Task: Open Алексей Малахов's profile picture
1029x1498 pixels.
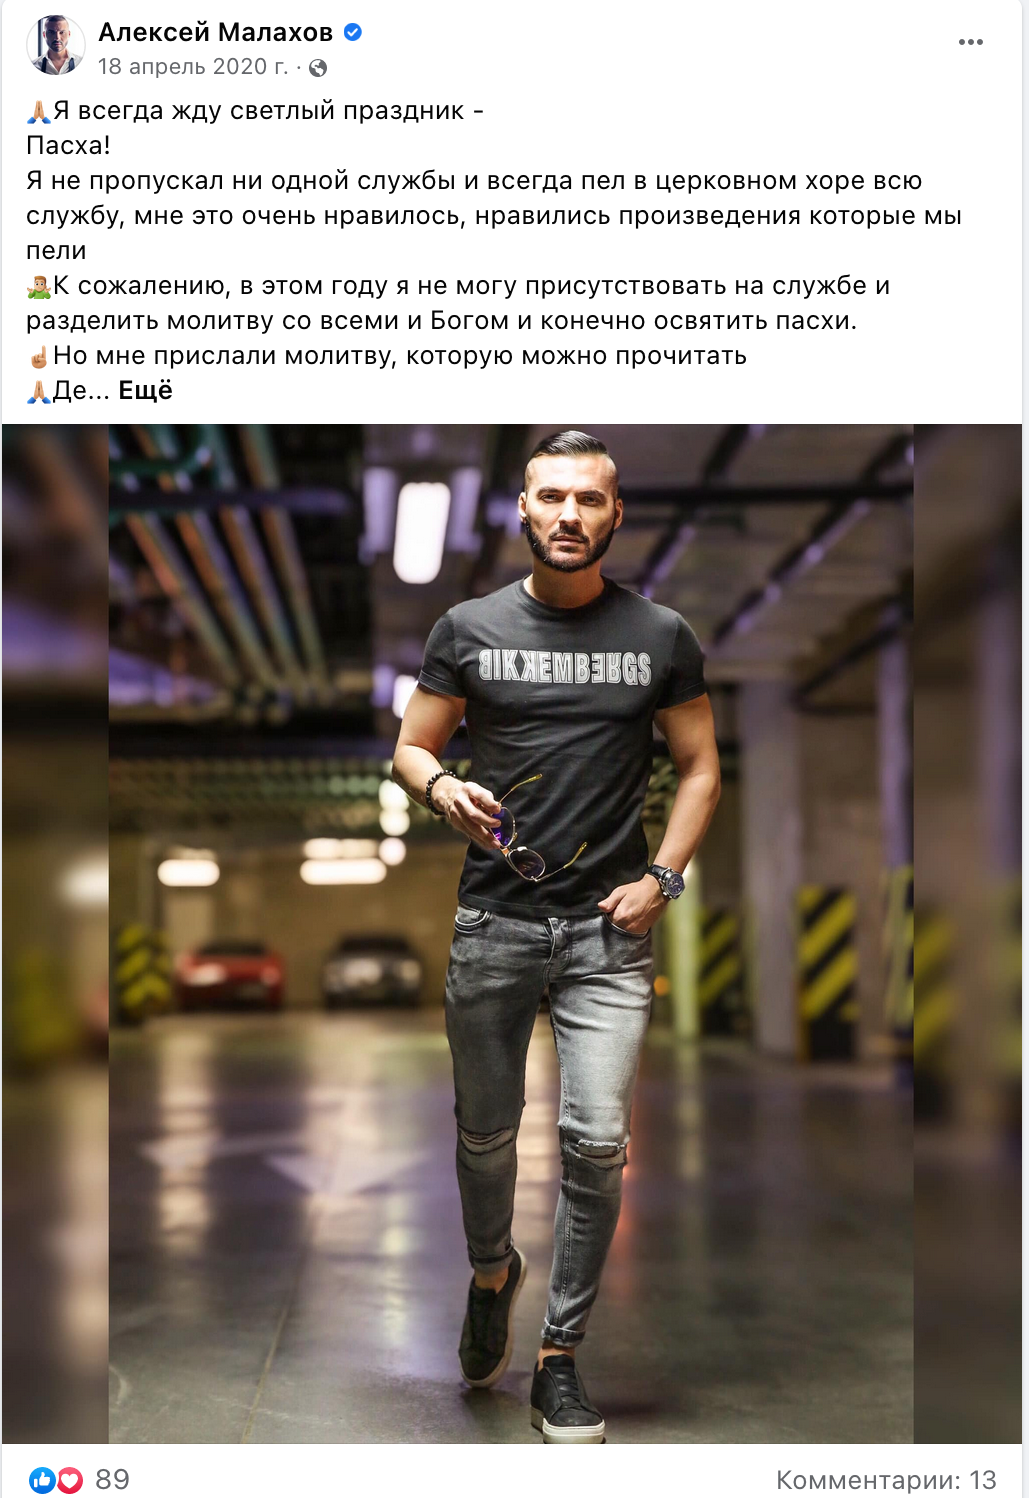Action: pos(55,46)
